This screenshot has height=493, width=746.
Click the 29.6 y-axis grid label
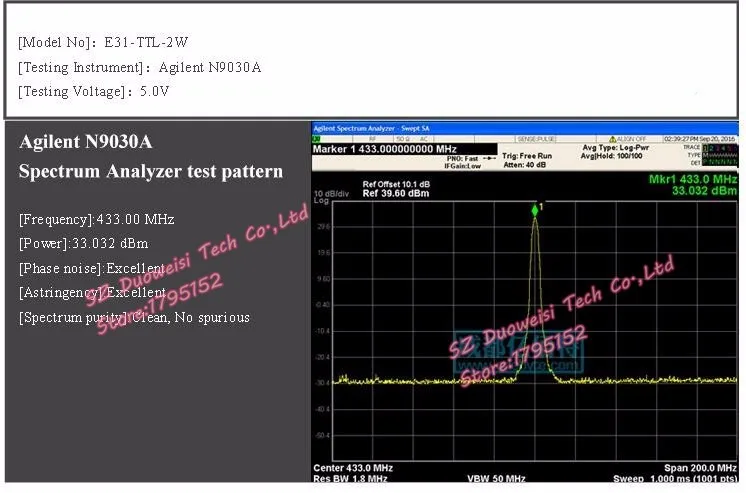pyautogui.click(x=324, y=227)
